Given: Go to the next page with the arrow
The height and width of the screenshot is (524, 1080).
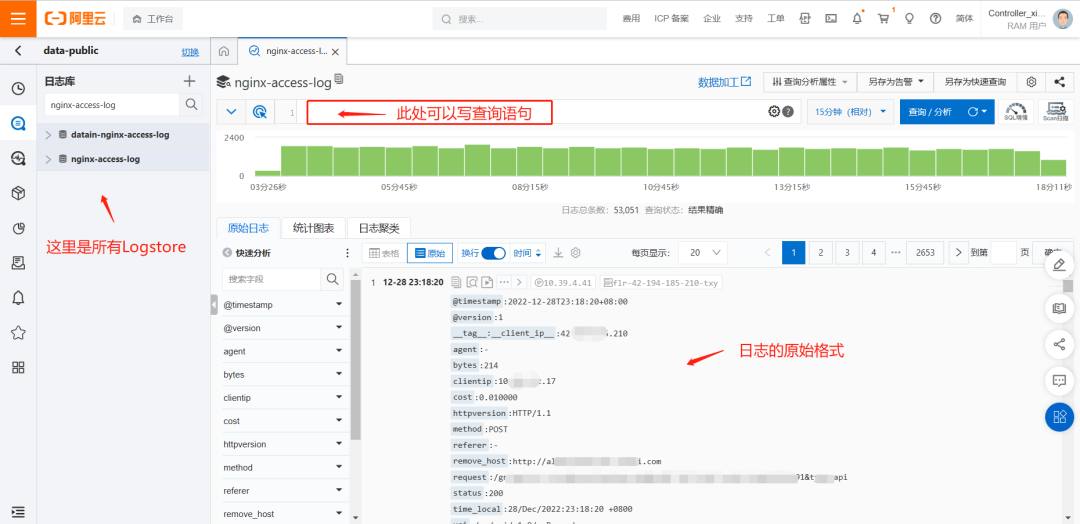Looking at the screenshot, I should pos(958,253).
